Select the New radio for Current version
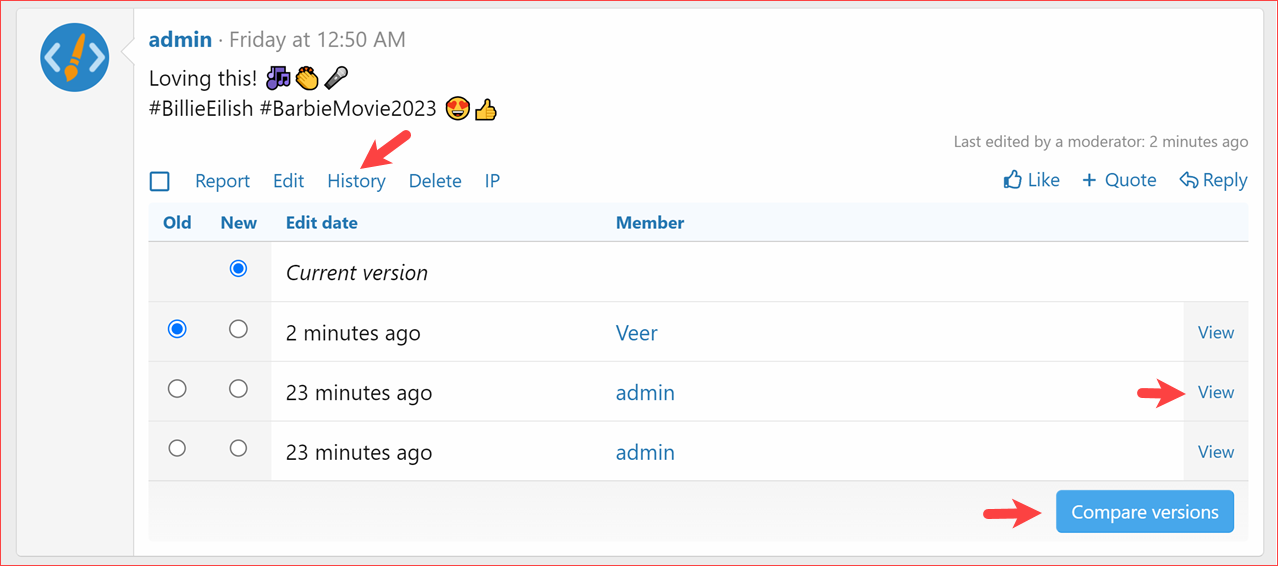The image size is (1278, 566). click(x=238, y=268)
